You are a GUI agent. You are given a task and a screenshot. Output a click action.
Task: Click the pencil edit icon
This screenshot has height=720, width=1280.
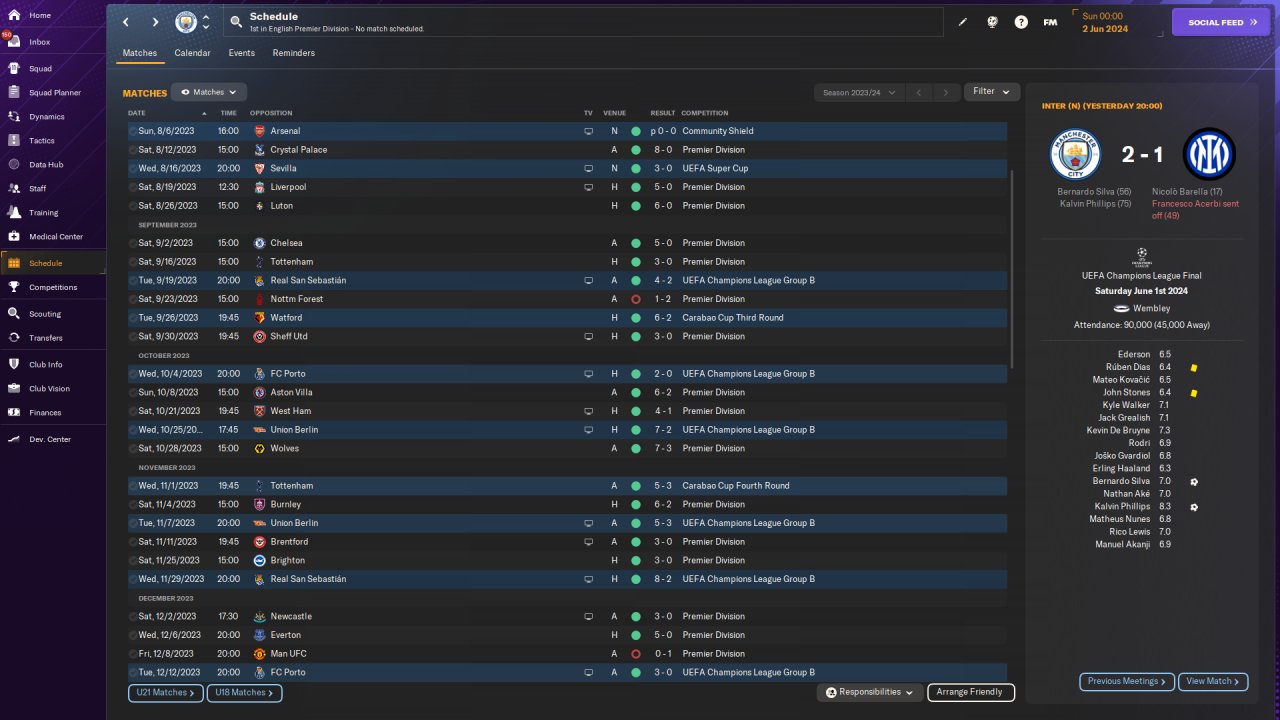tap(963, 21)
